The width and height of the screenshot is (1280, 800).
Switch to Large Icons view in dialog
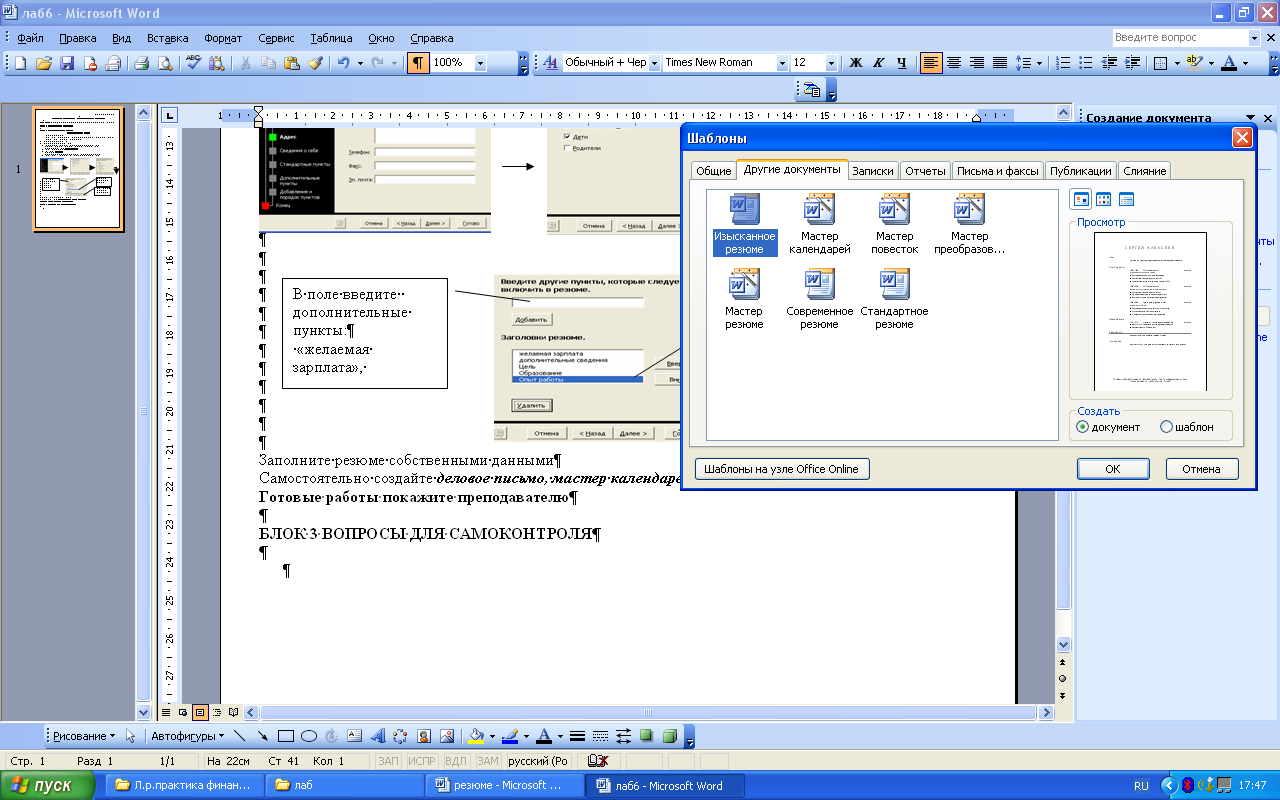pyautogui.click(x=1080, y=199)
